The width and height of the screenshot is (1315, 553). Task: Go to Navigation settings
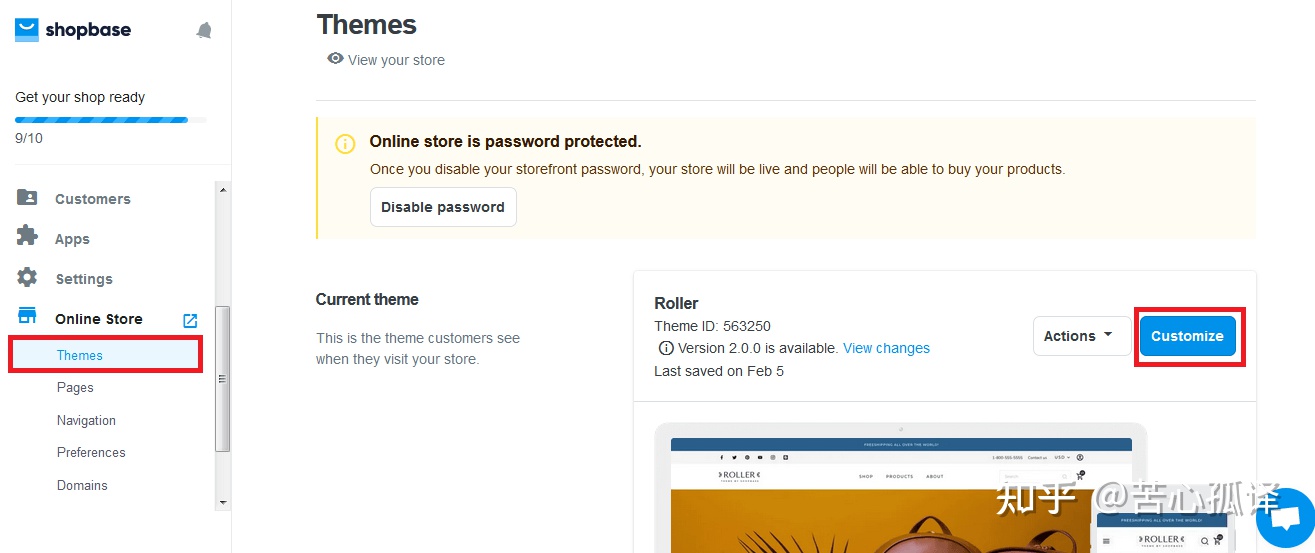(x=86, y=420)
